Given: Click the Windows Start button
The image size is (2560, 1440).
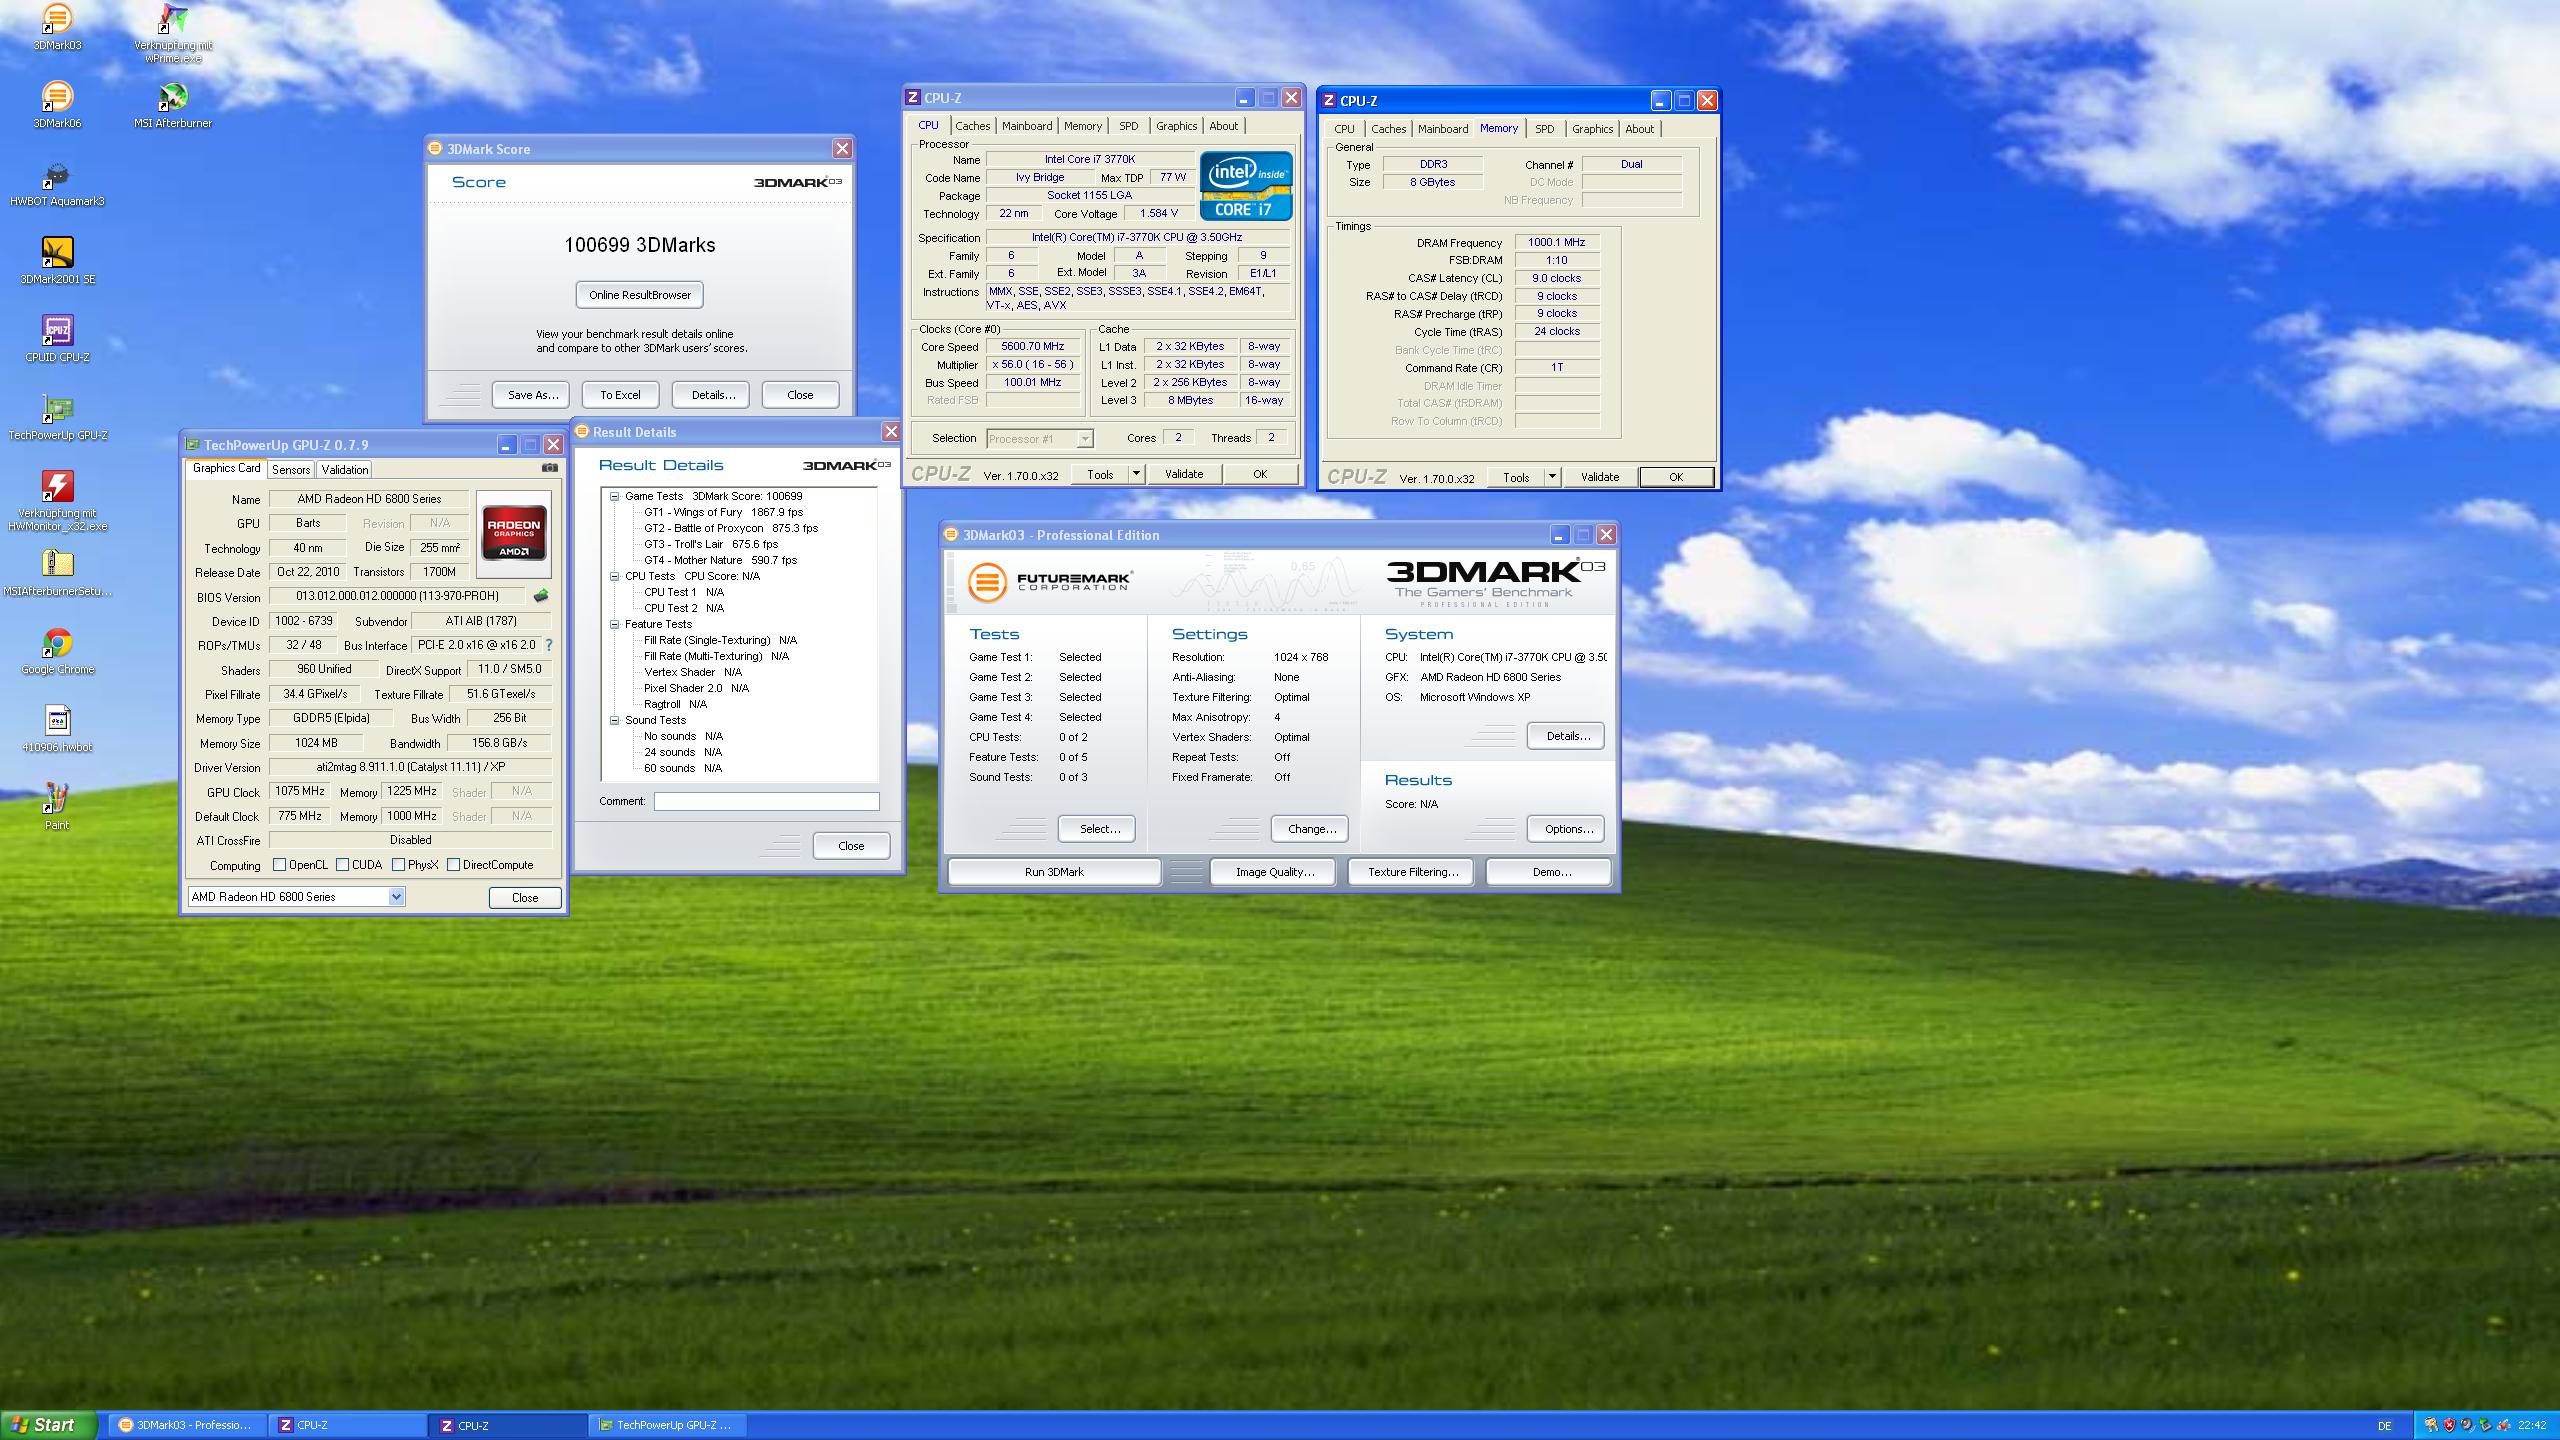Looking at the screenshot, I should click(x=48, y=1425).
